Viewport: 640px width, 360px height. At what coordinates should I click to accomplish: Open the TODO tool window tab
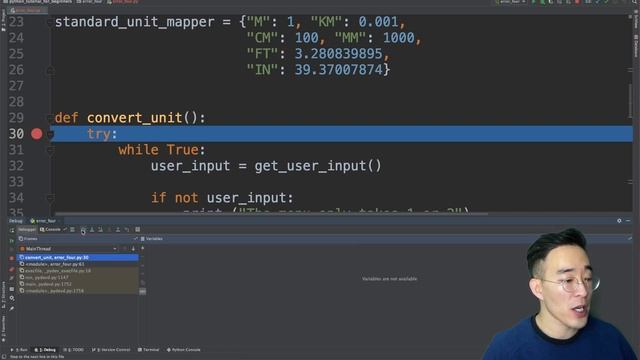pyautogui.click(x=74, y=350)
